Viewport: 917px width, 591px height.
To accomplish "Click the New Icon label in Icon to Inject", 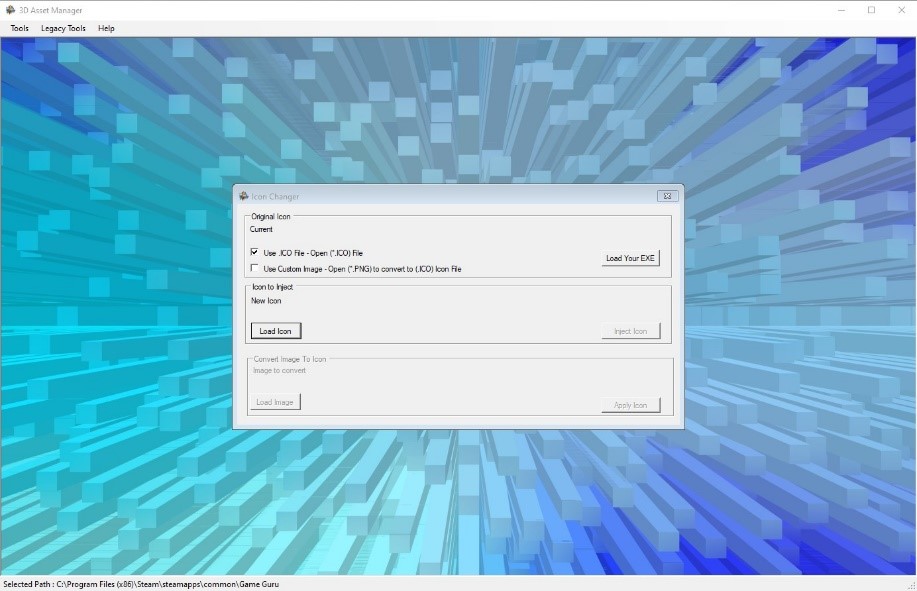I will [x=266, y=301].
